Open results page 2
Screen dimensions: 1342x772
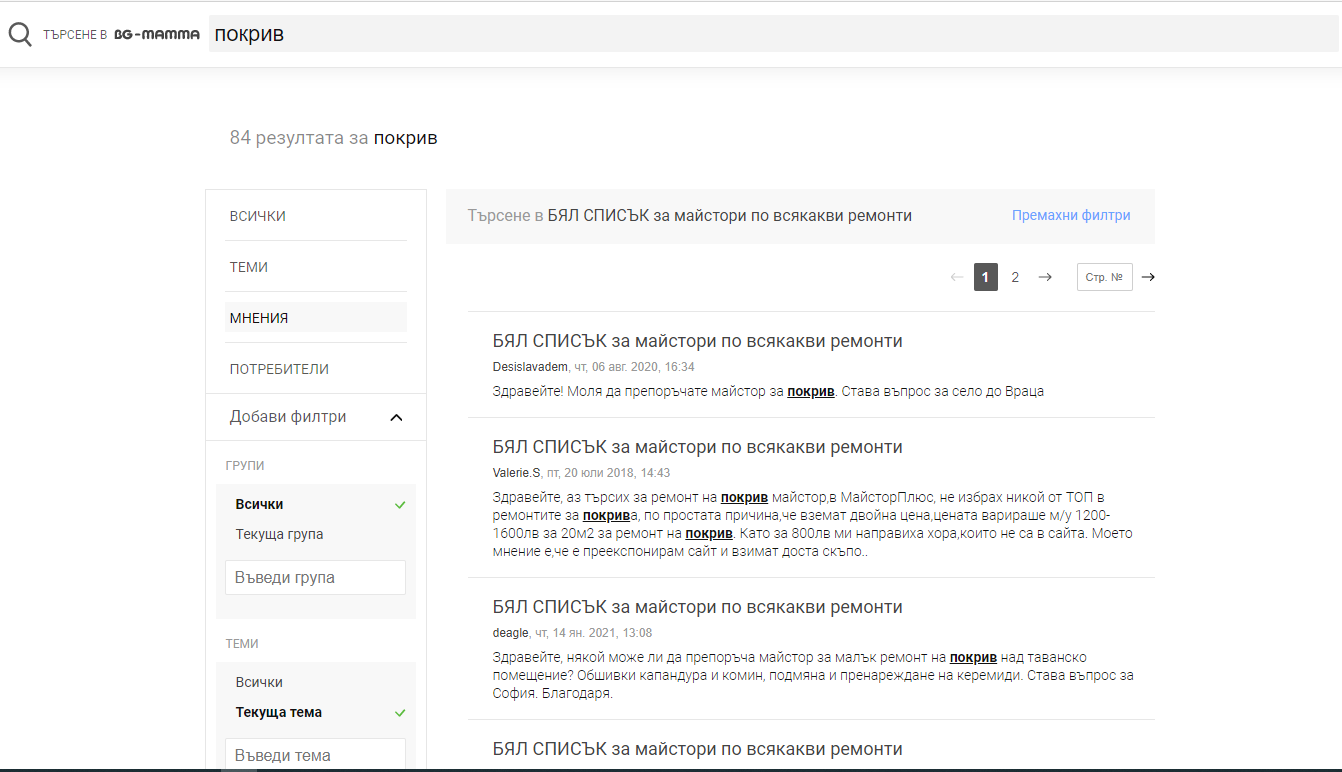point(1015,277)
